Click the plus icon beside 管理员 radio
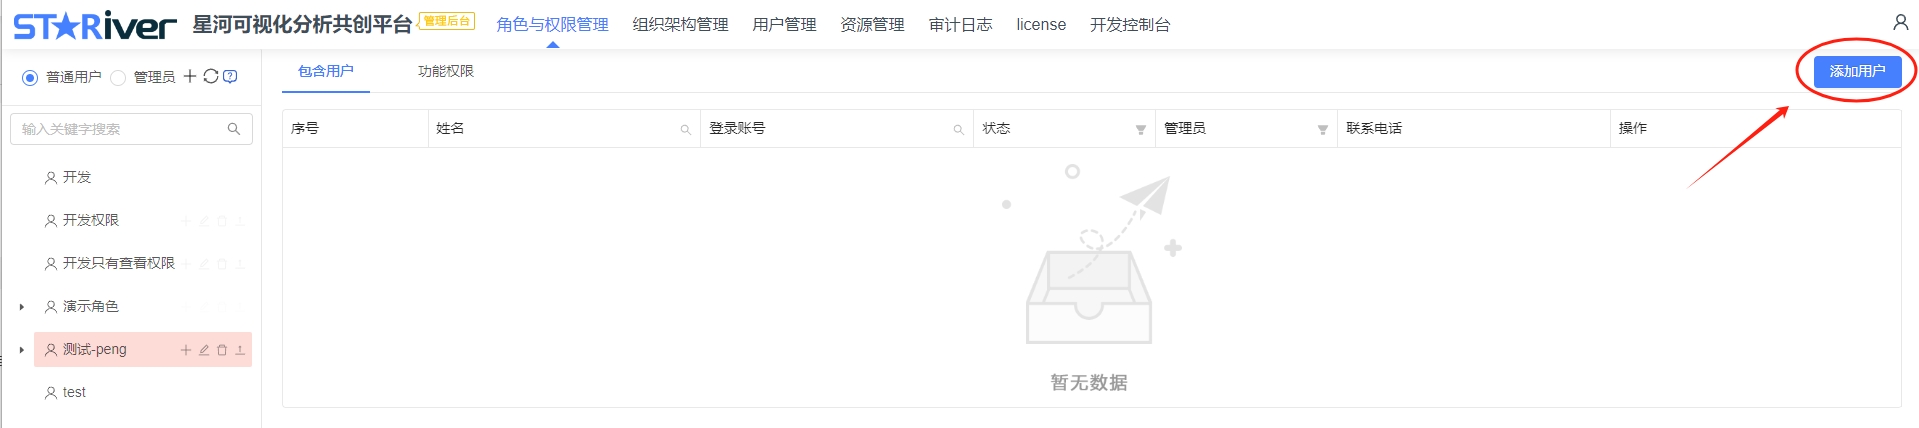 click(x=190, y=76)
